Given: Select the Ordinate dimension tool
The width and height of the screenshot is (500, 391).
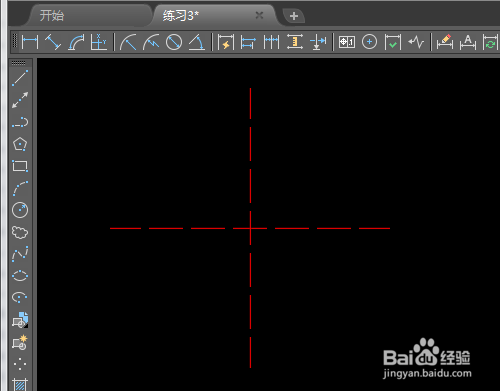Looking at the screenshot, I should coord(99,42).
